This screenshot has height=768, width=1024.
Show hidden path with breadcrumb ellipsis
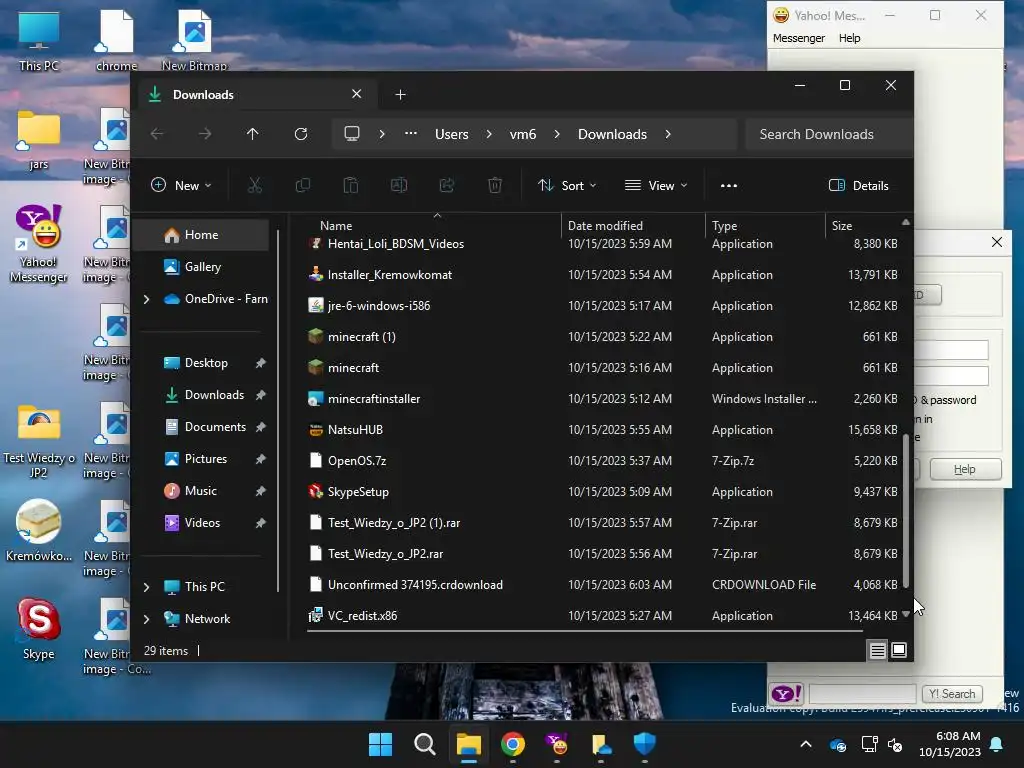coord(411,133)
